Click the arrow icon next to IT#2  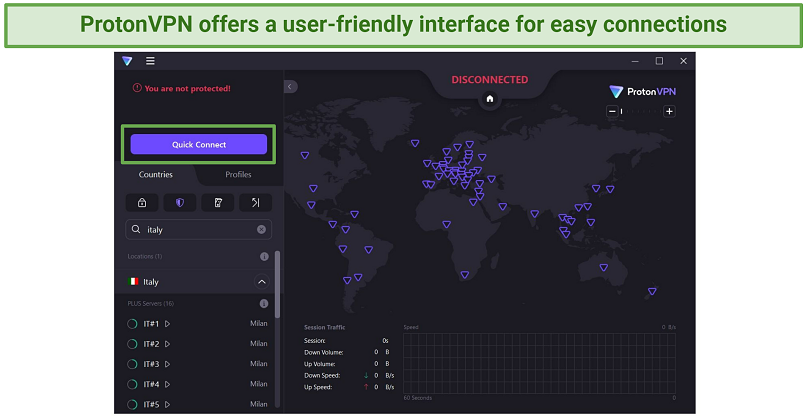168,344
